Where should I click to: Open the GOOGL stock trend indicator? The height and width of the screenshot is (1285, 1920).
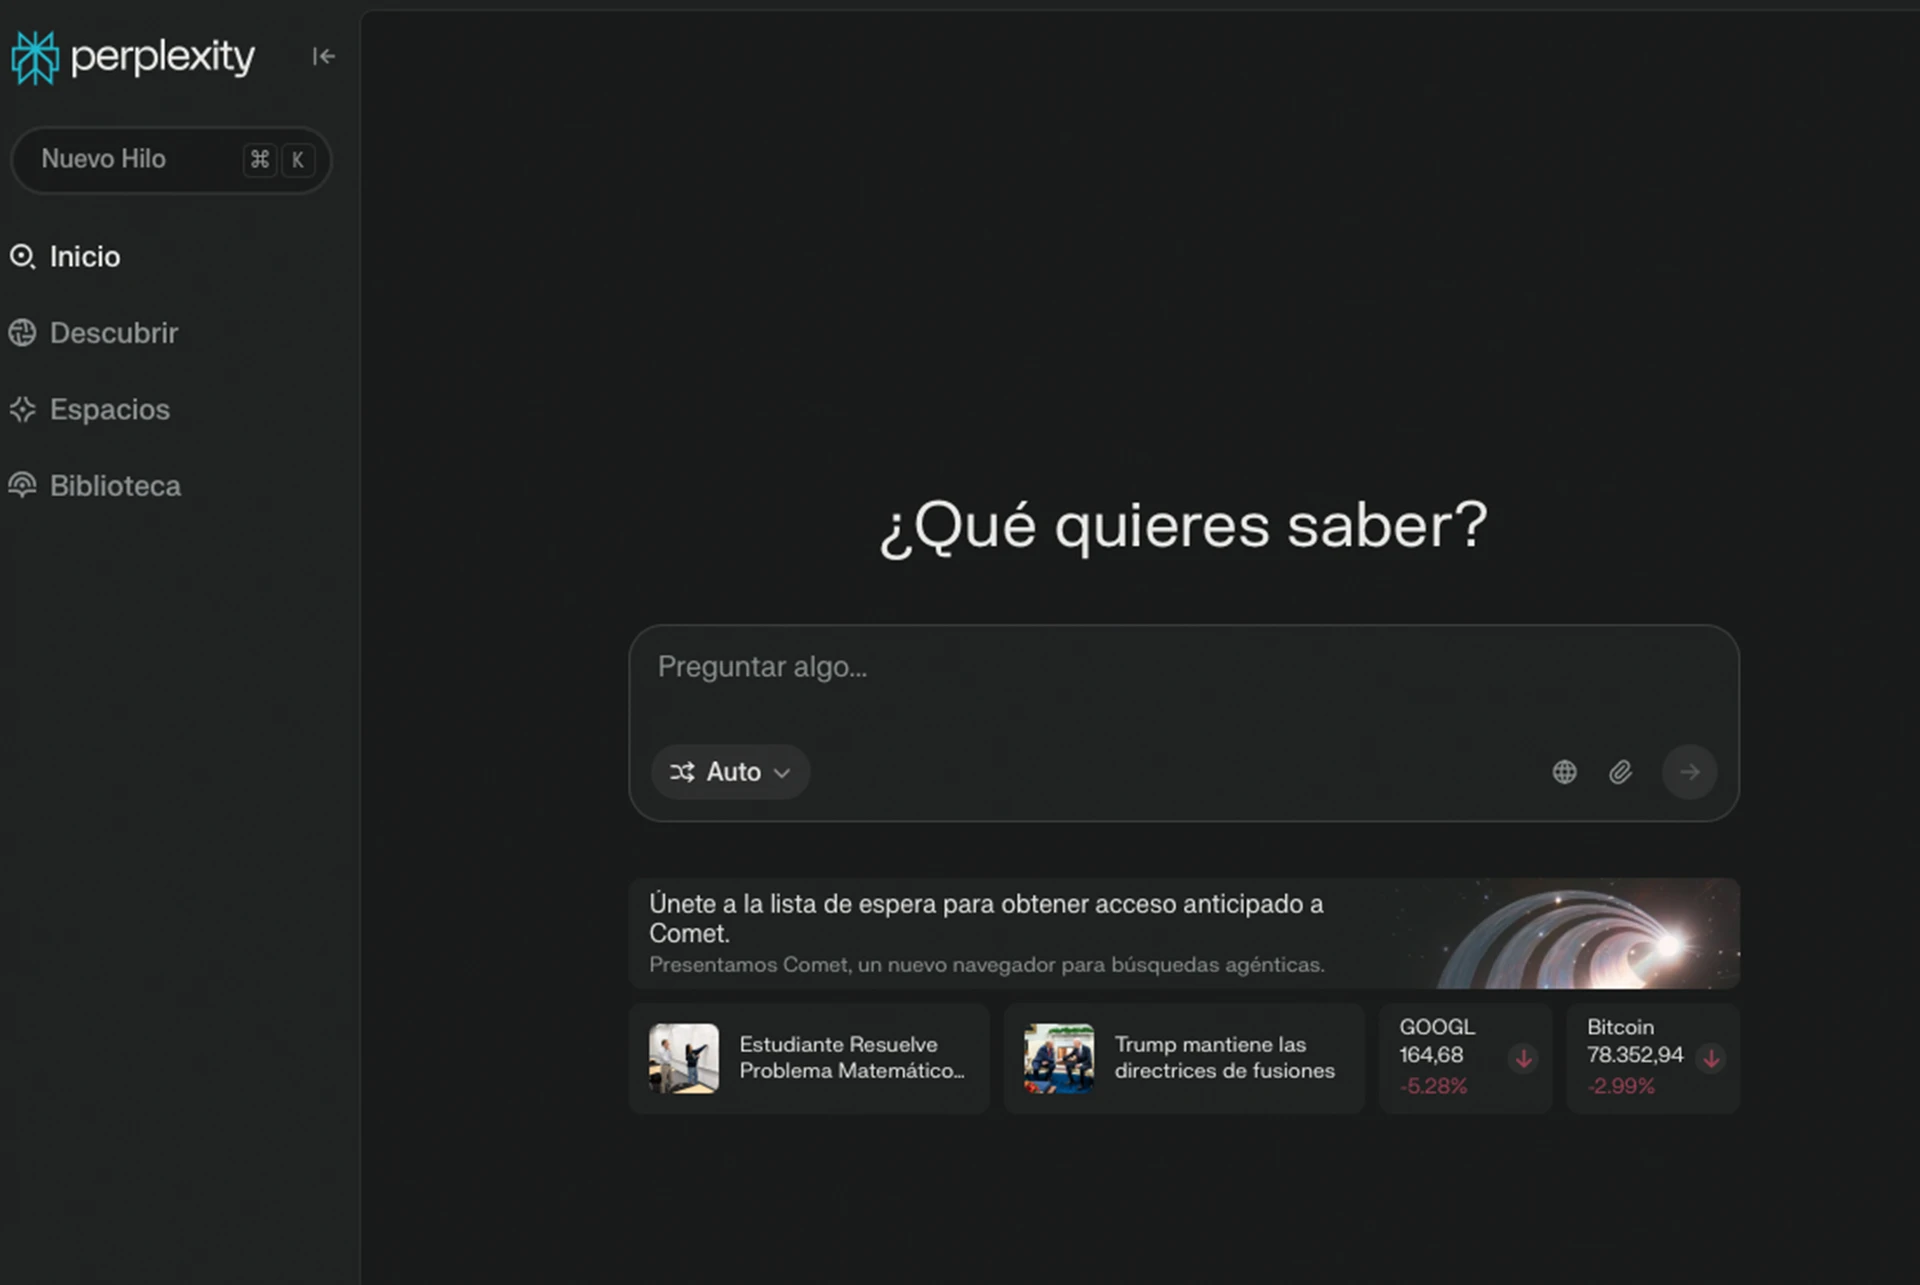1523,1057
